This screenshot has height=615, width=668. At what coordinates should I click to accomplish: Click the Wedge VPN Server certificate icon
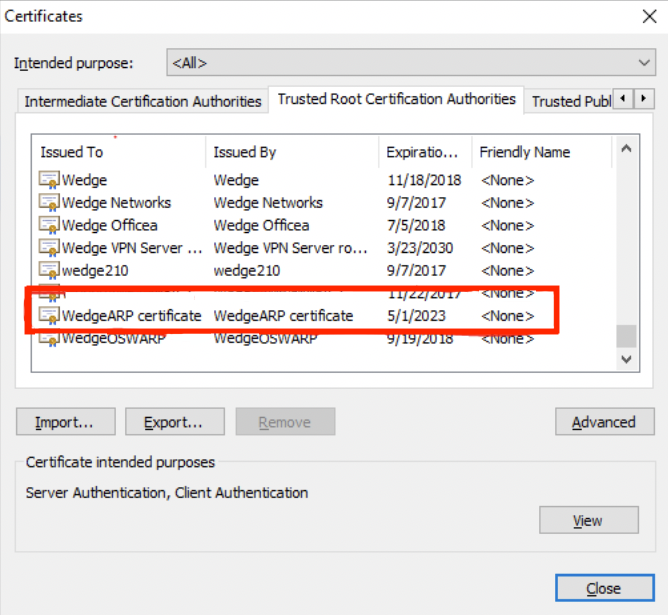49,248
